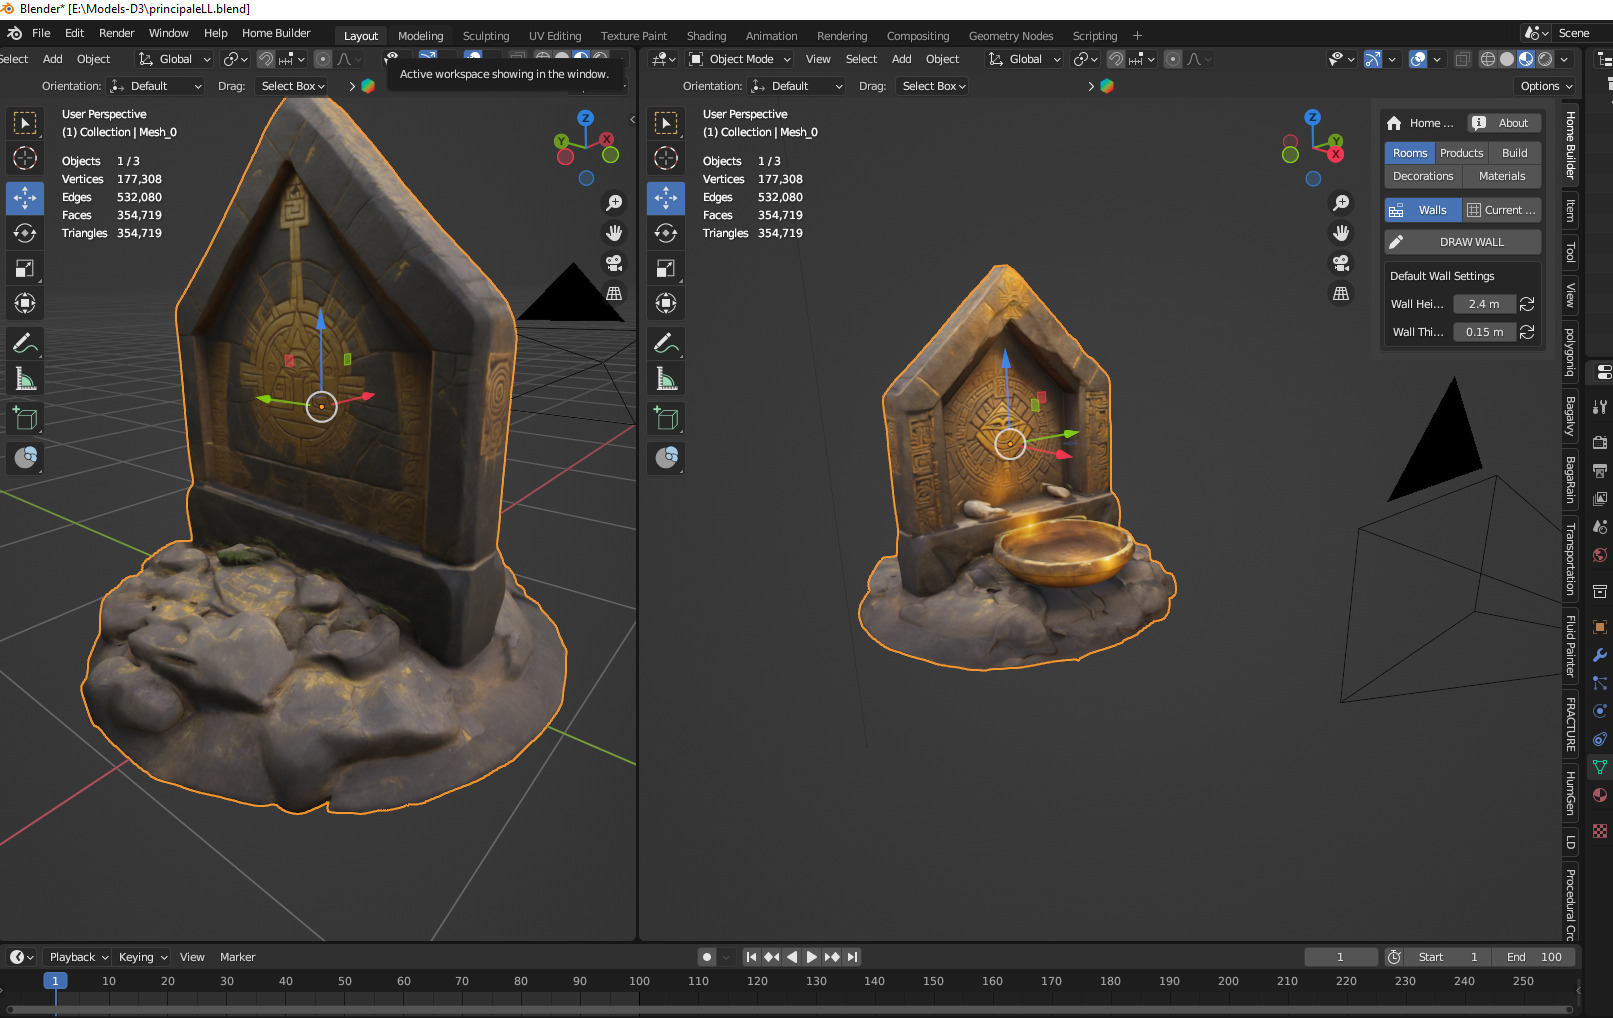Switch to rendered shading in right viewport
This screenshot has height=1018, width=1613.
[x=1545, y=59]
